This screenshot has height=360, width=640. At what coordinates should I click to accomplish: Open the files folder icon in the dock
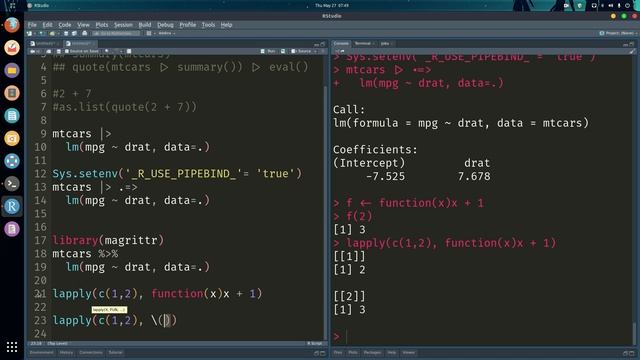pyautogui.click(x=12, y=70)
